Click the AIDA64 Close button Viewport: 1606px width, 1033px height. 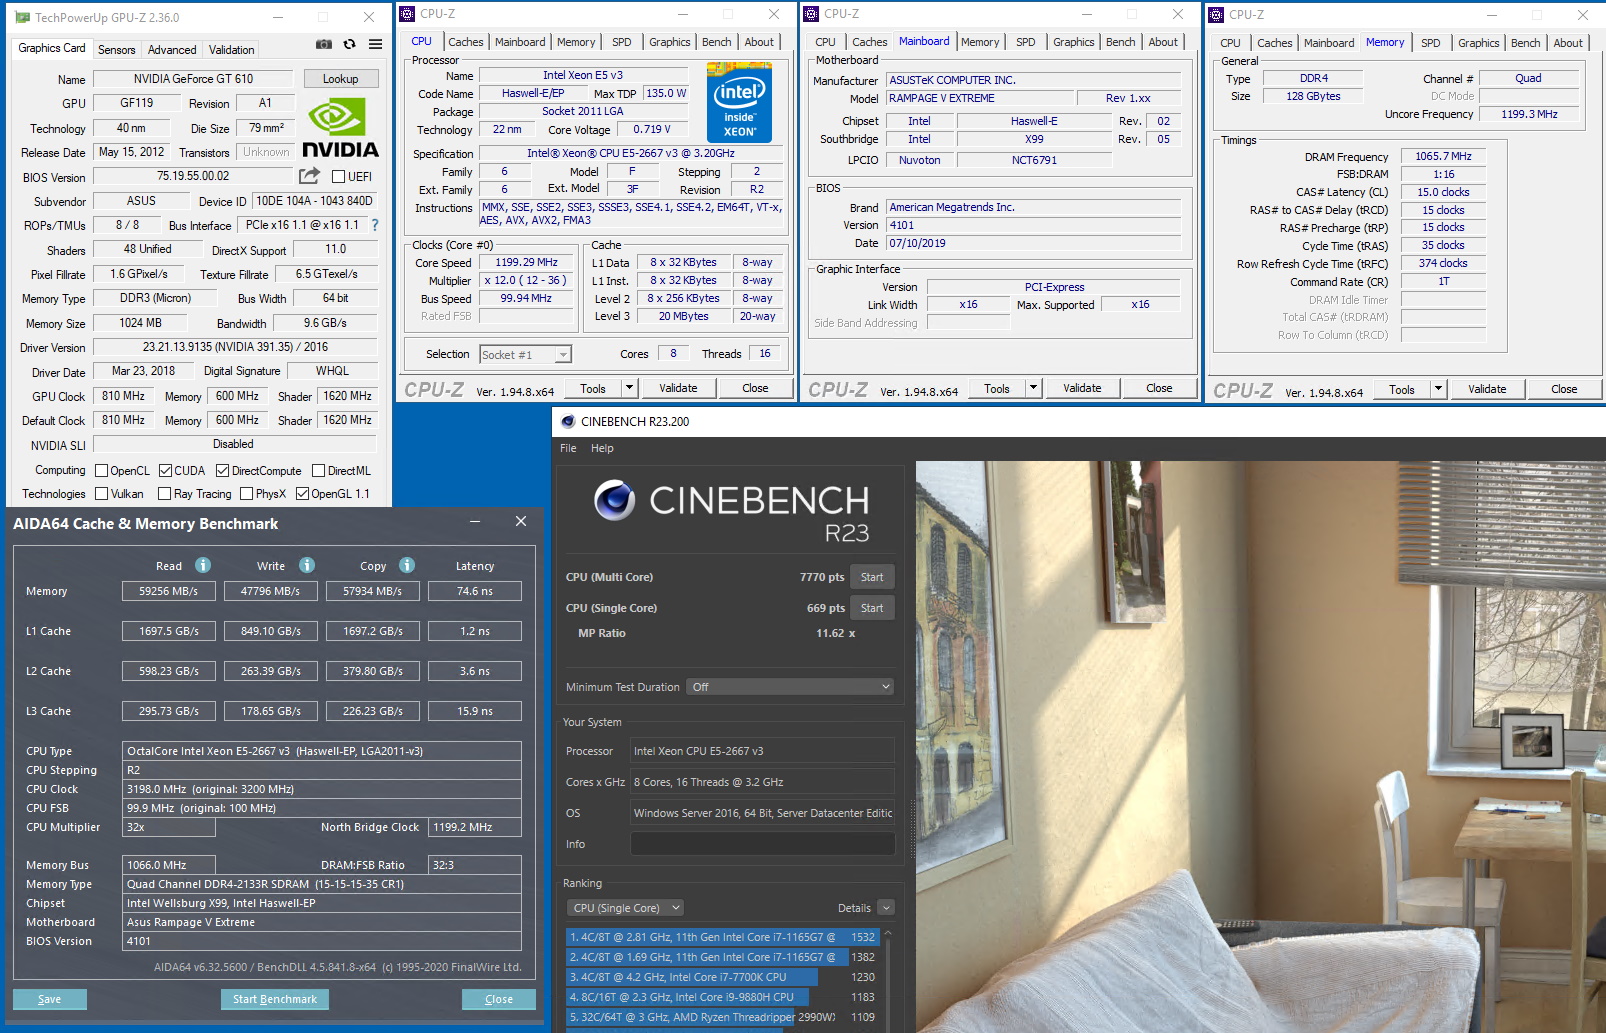pos(498,999)
